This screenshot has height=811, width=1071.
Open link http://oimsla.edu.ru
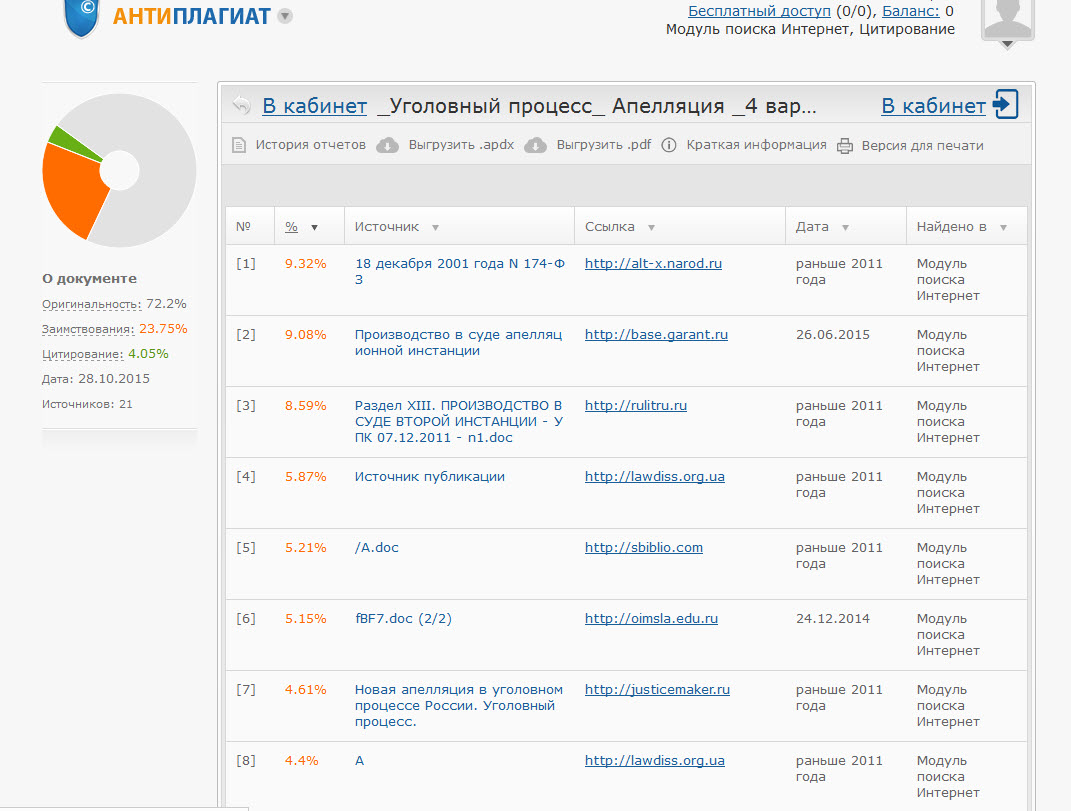click(651, 618)
